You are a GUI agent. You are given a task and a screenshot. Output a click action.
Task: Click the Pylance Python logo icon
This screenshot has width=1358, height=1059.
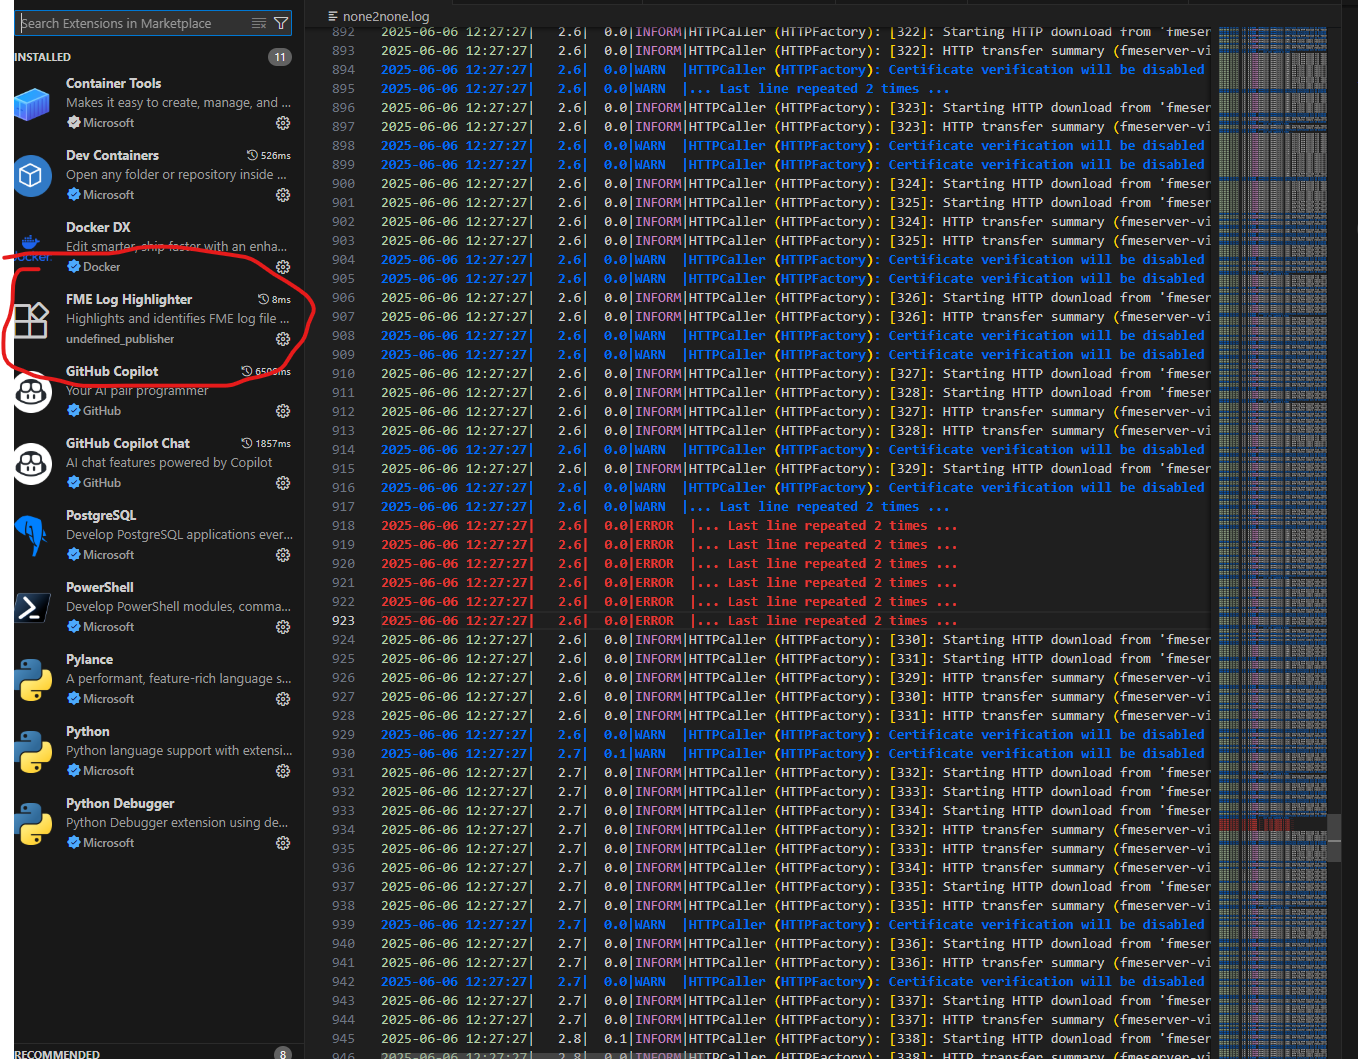[x=32, y=680]
